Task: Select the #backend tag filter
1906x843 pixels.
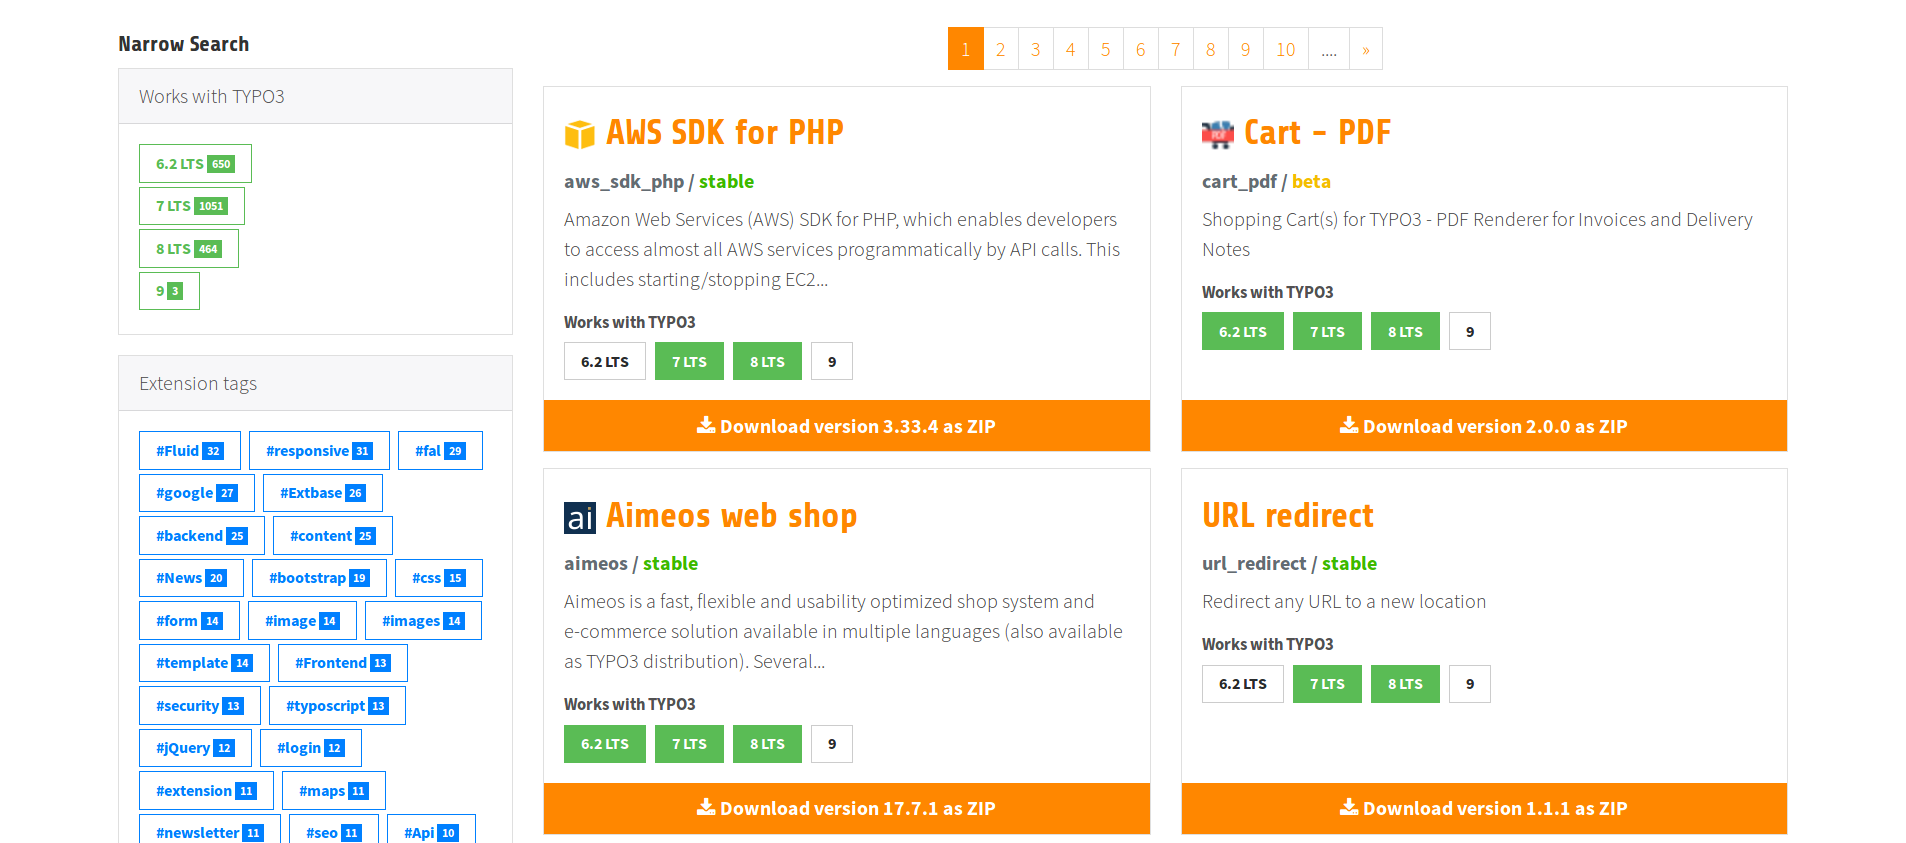Action: 201,536
